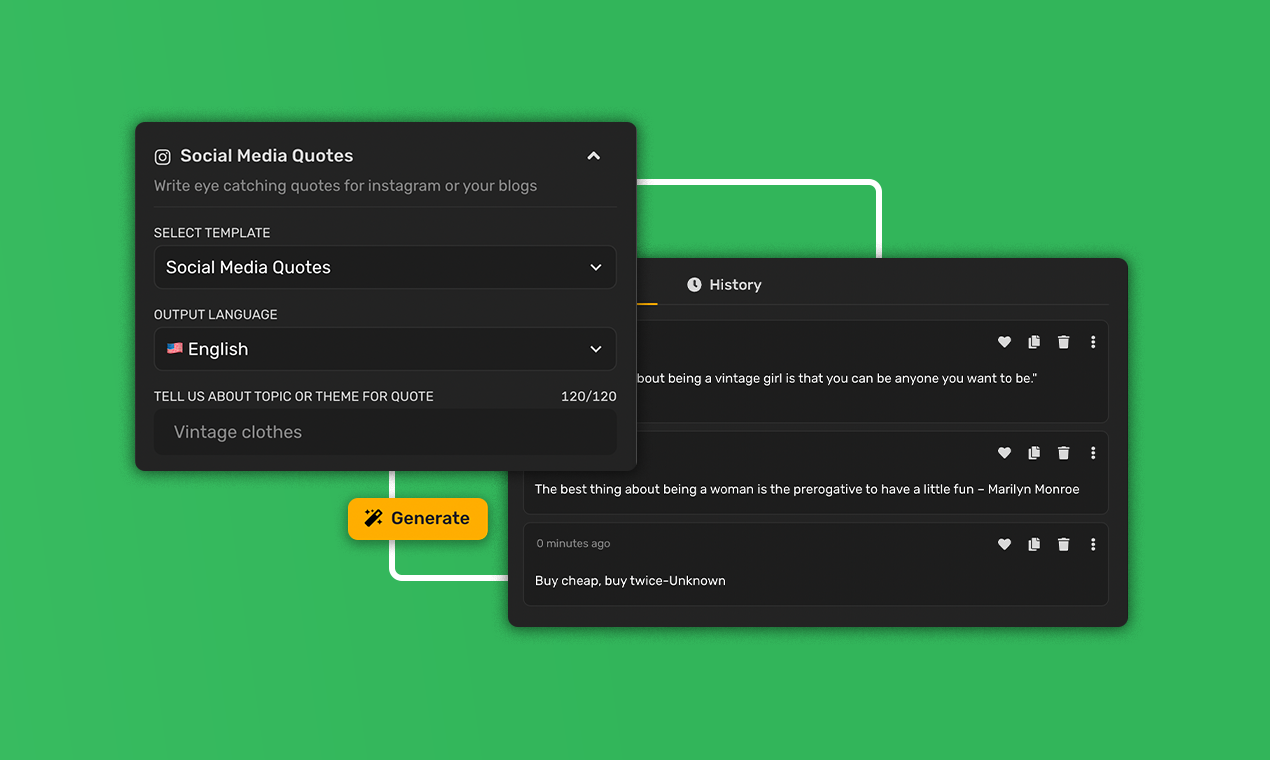Copy the vintage girl quote to clipboard
The height and width of the screenshot is (760, 1270).
1034,342
